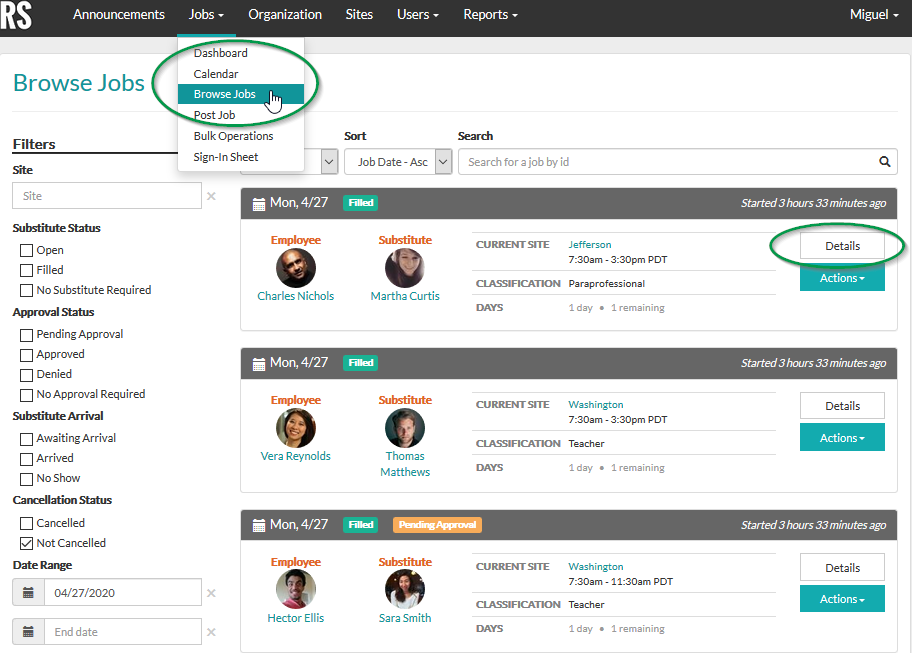Screen dimensions: 912x653
Task: Open the Reports dropdown menu
Action: click(x=490, y=15)
